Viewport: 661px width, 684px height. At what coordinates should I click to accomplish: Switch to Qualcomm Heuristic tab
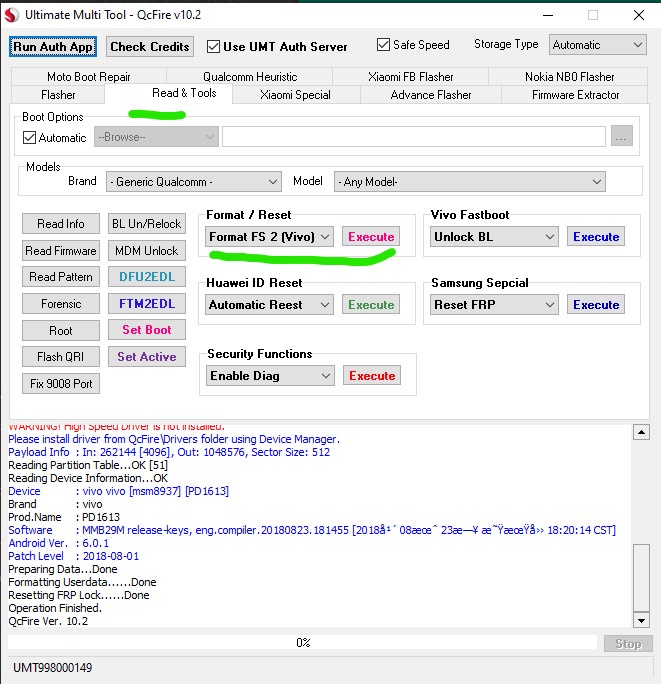click(x=250, y=77)
